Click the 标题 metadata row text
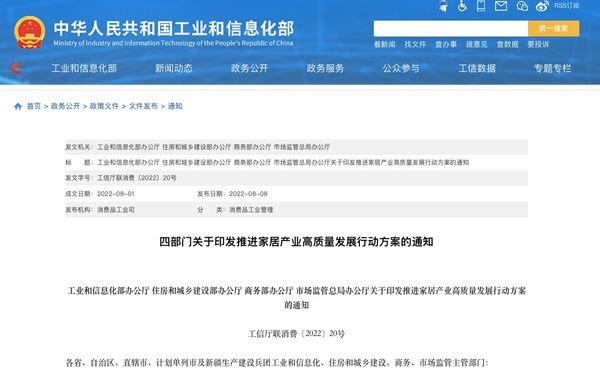The height and width of the screenshot is (373, 600). (x=283, y=163)
